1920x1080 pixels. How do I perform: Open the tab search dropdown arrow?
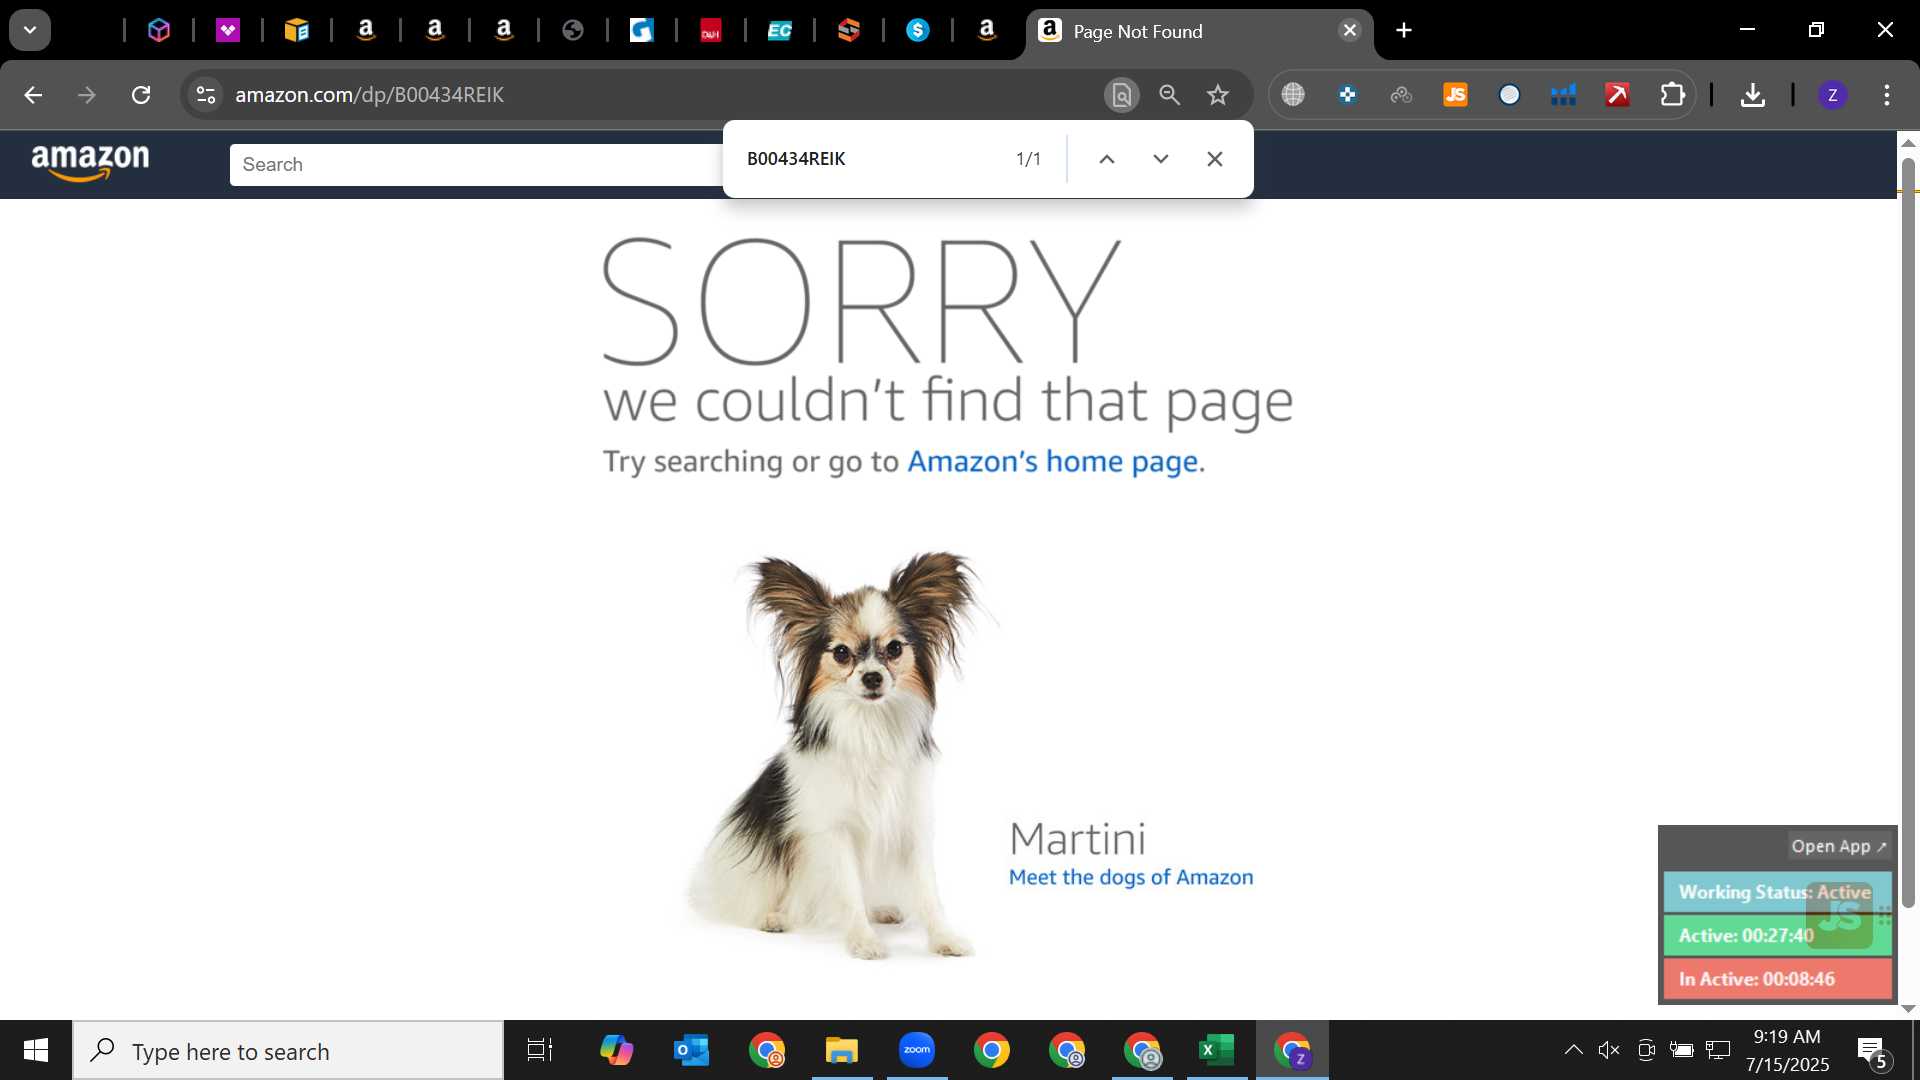[30, 30]
